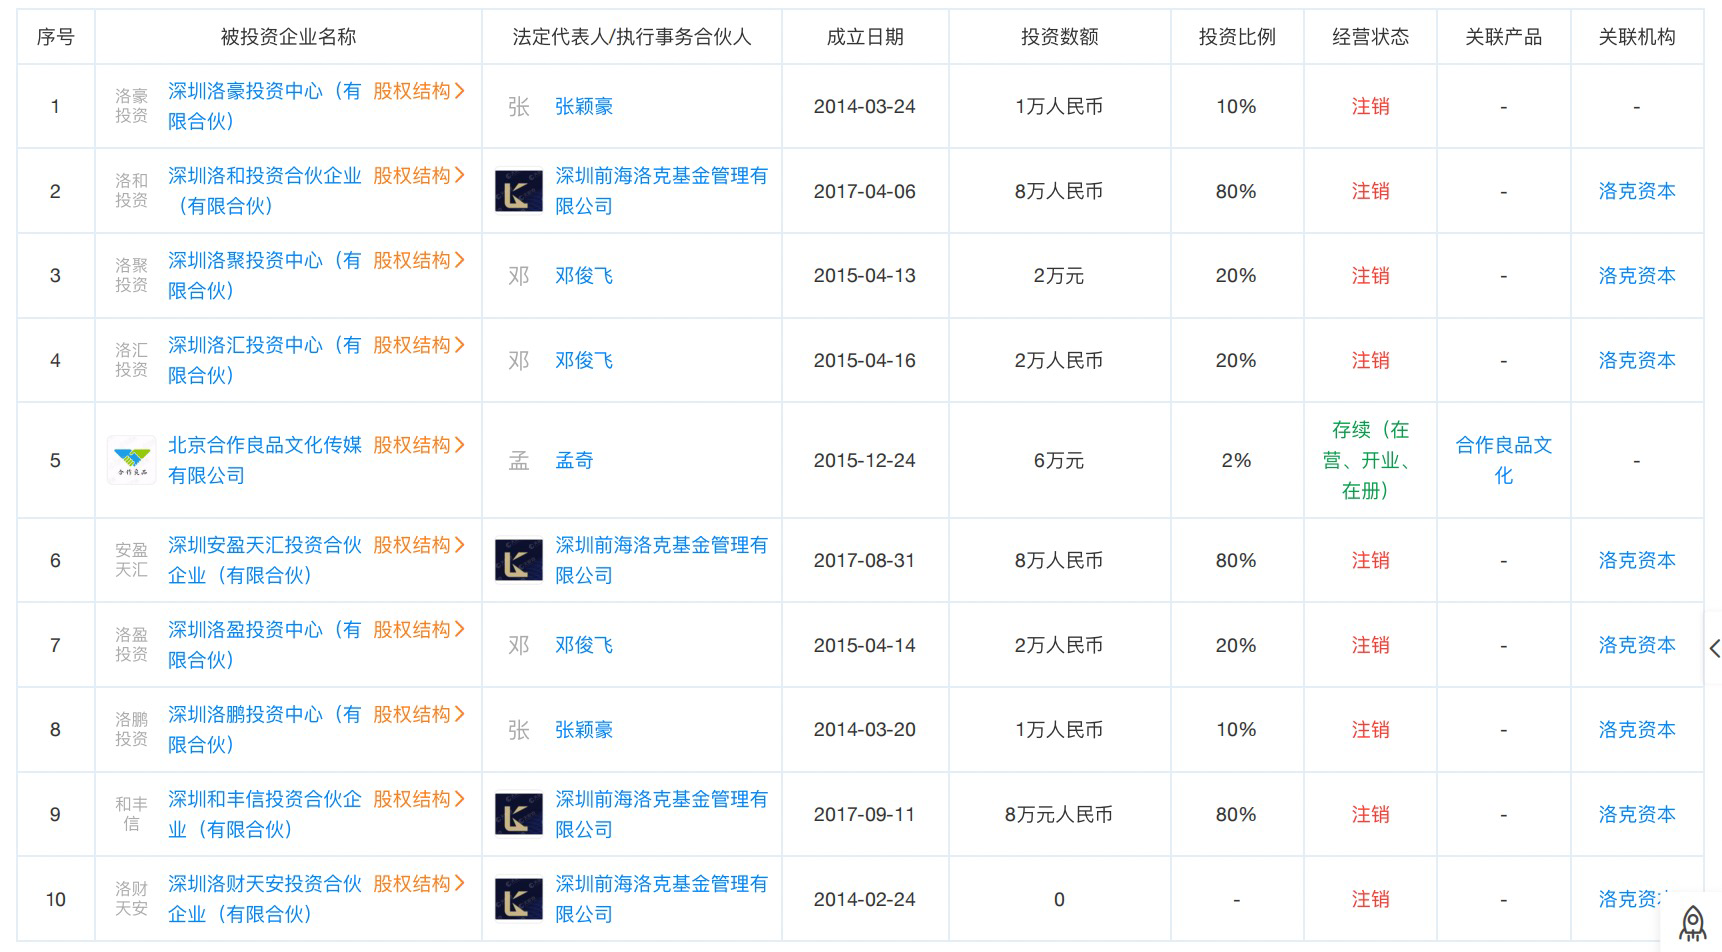Click the 洛克 fund logo in row 2
The height and width of the screenshot is (952, 1722).
(x=519, y=191)
